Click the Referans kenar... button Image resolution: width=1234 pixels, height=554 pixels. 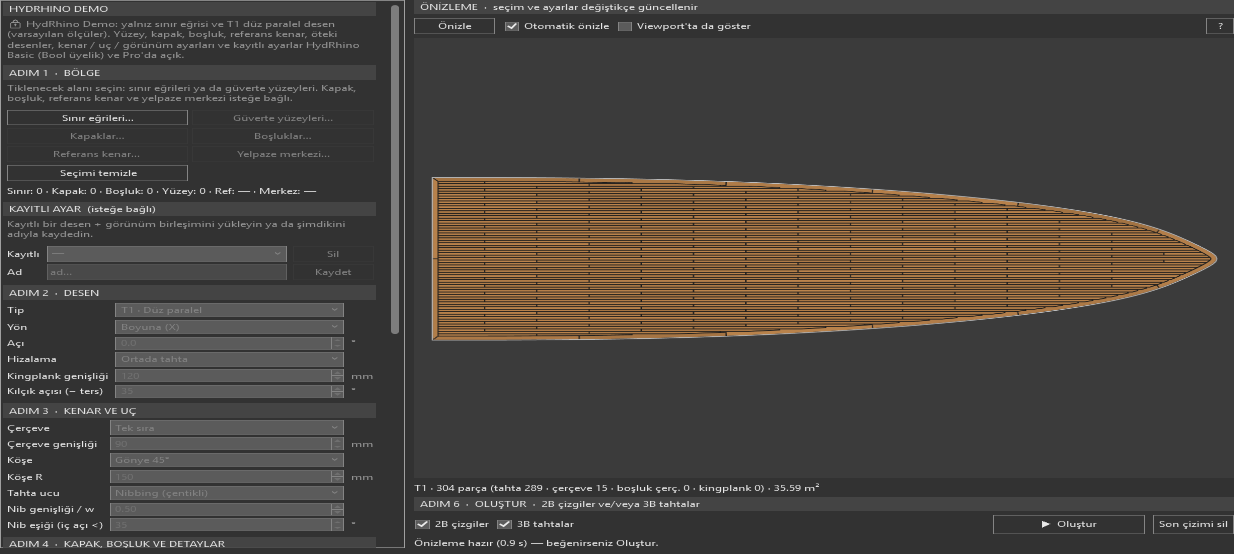(x=97, y=154)
